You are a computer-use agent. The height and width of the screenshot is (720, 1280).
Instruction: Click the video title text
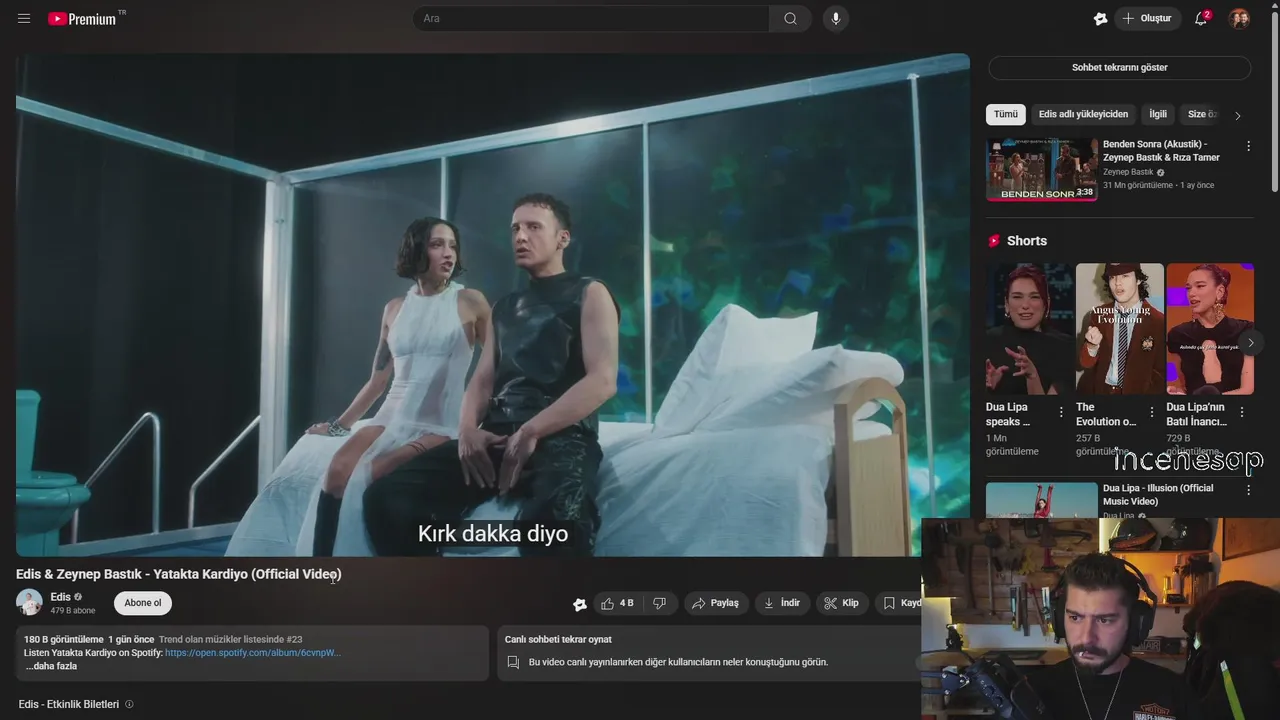pos(179,574)
